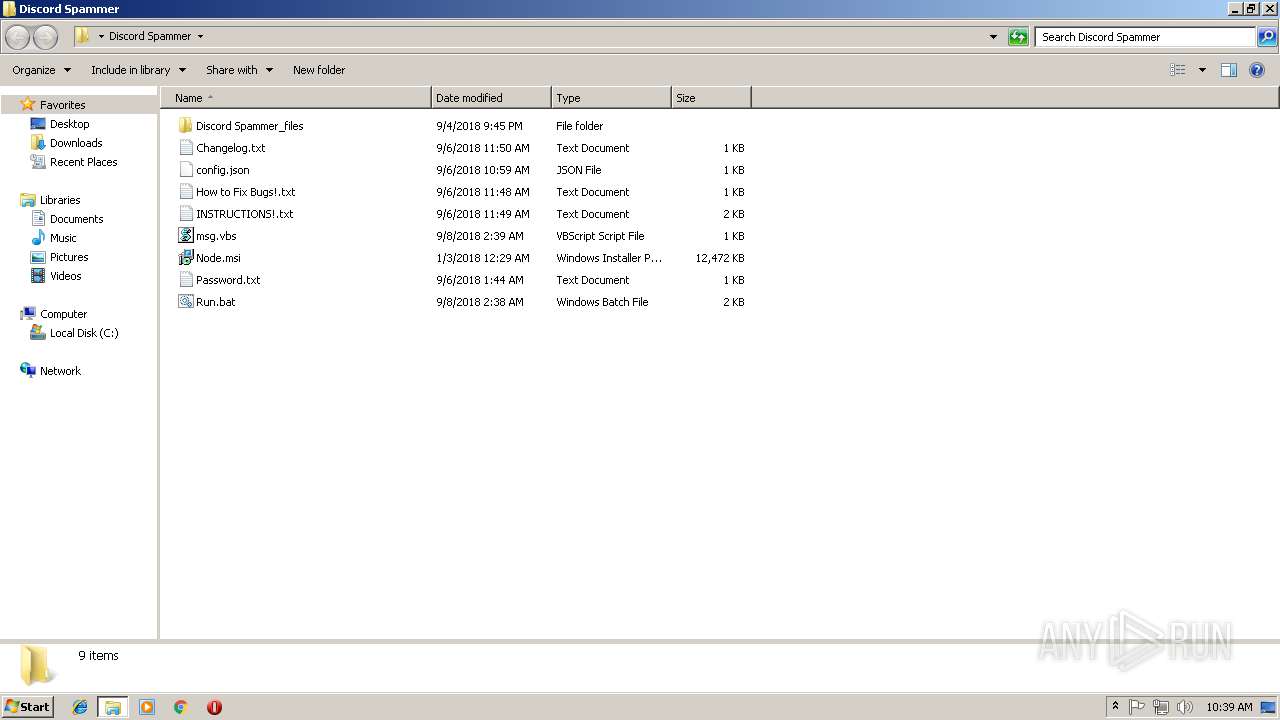Click the VBScript Script File type text
This screenshot has width=1280, height=720.
(600, 236)
